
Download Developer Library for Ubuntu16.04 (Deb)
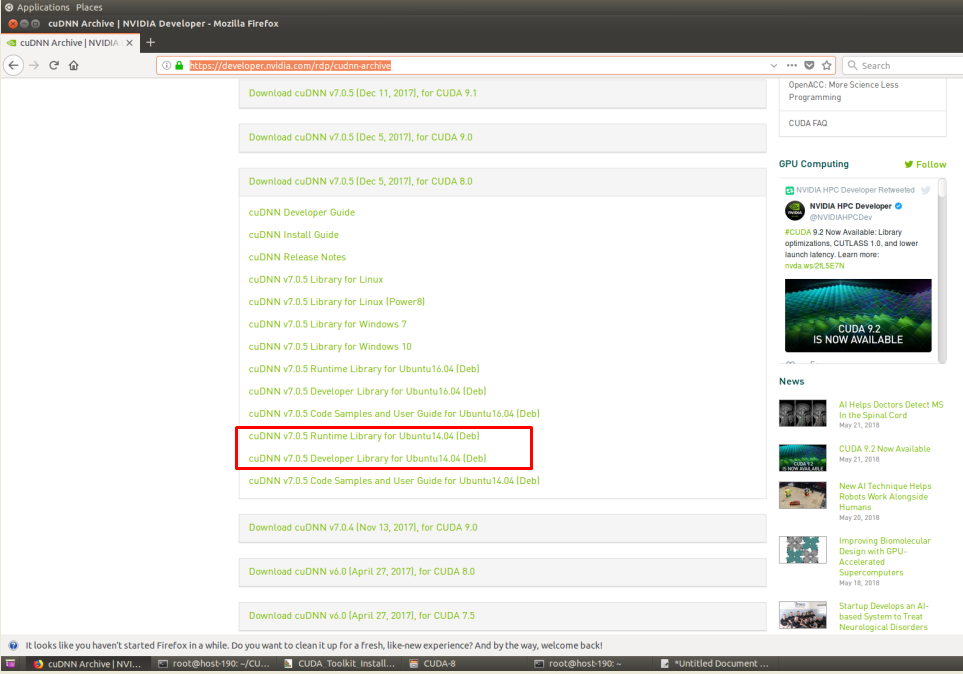pos(367,391)
